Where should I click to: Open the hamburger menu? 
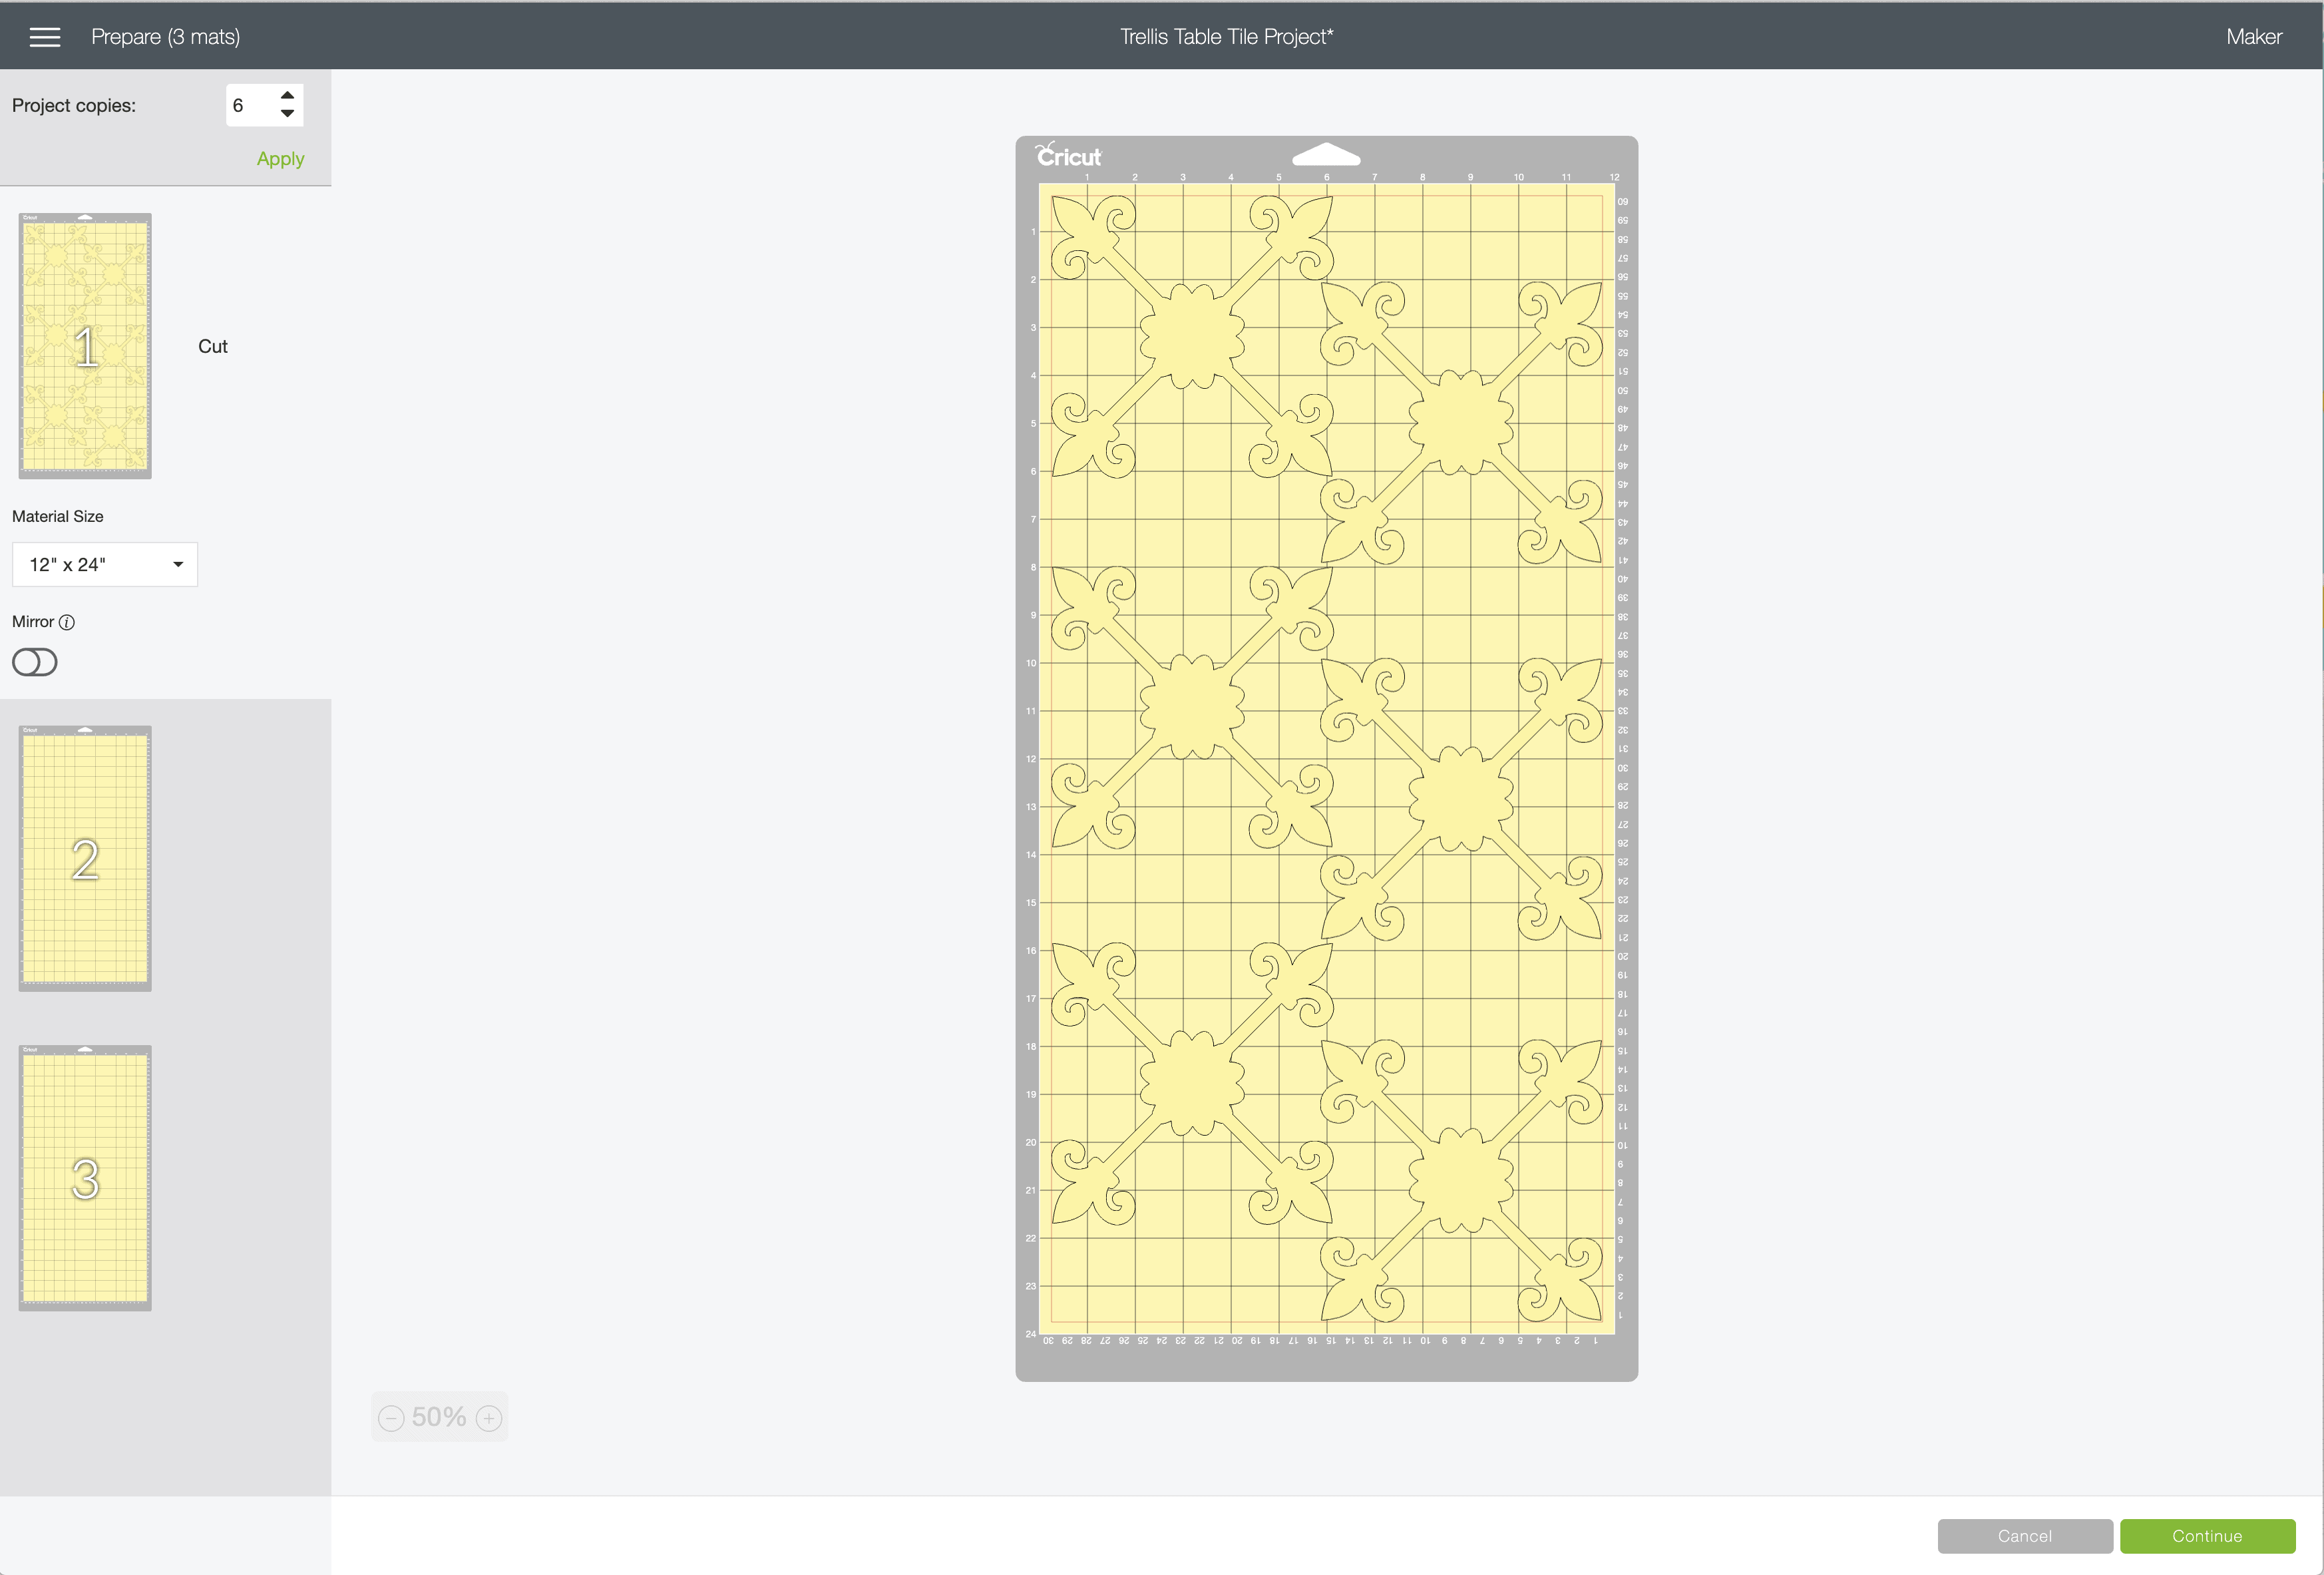tap(45, 37)
